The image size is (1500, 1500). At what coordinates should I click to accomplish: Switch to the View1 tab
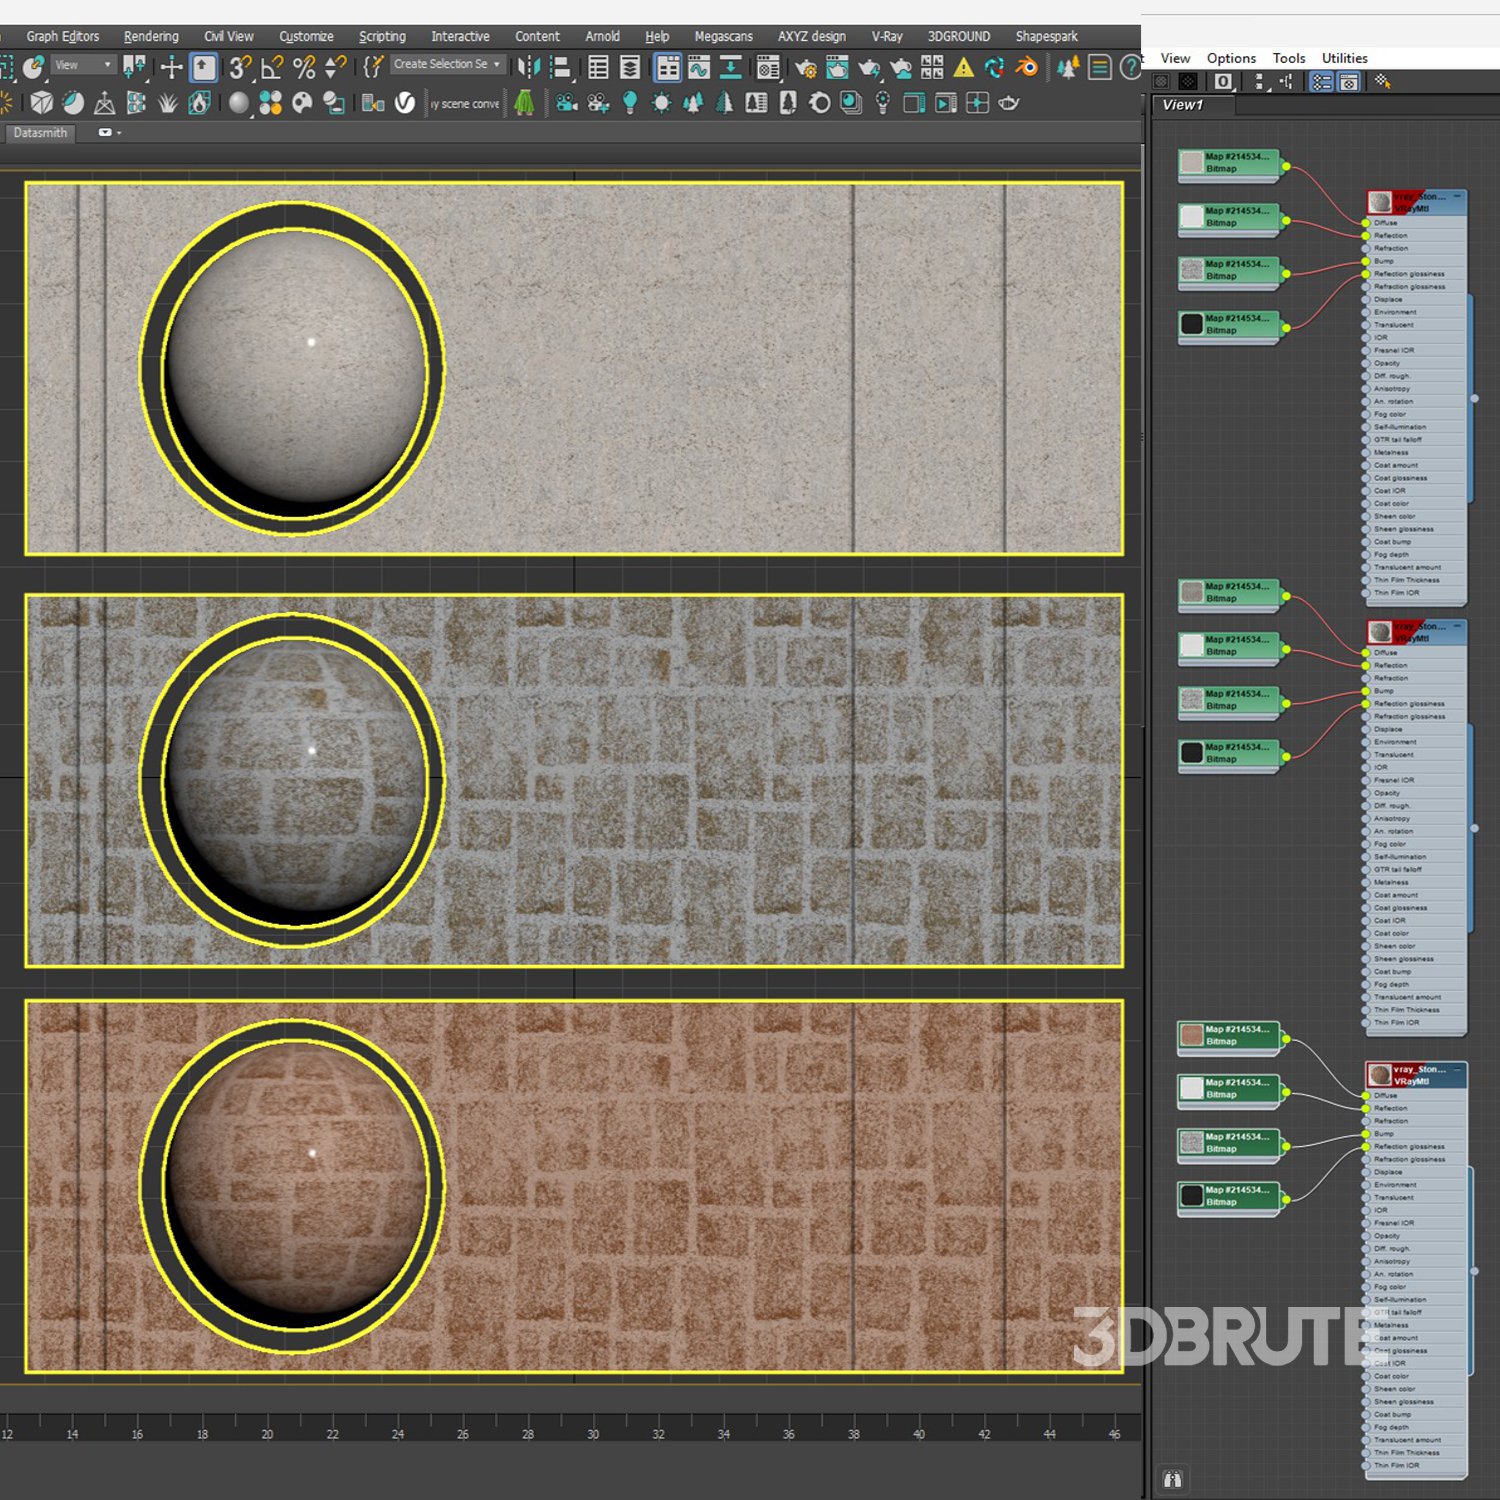(1183, 105)
